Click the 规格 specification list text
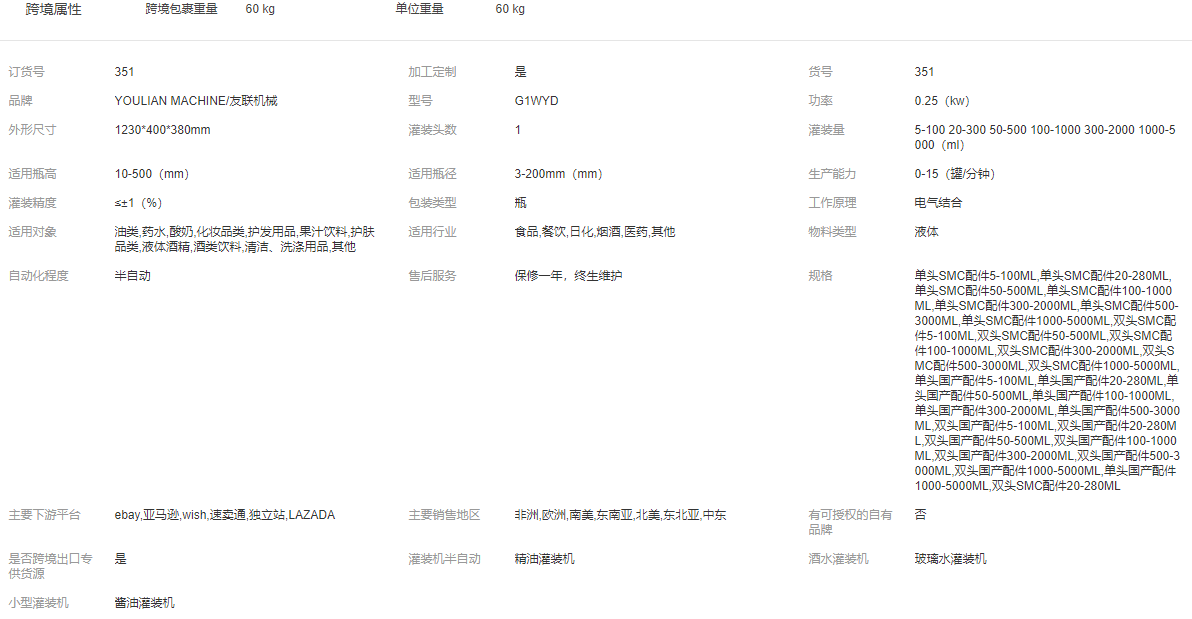1192x619 pixels. pos(1046,380)
